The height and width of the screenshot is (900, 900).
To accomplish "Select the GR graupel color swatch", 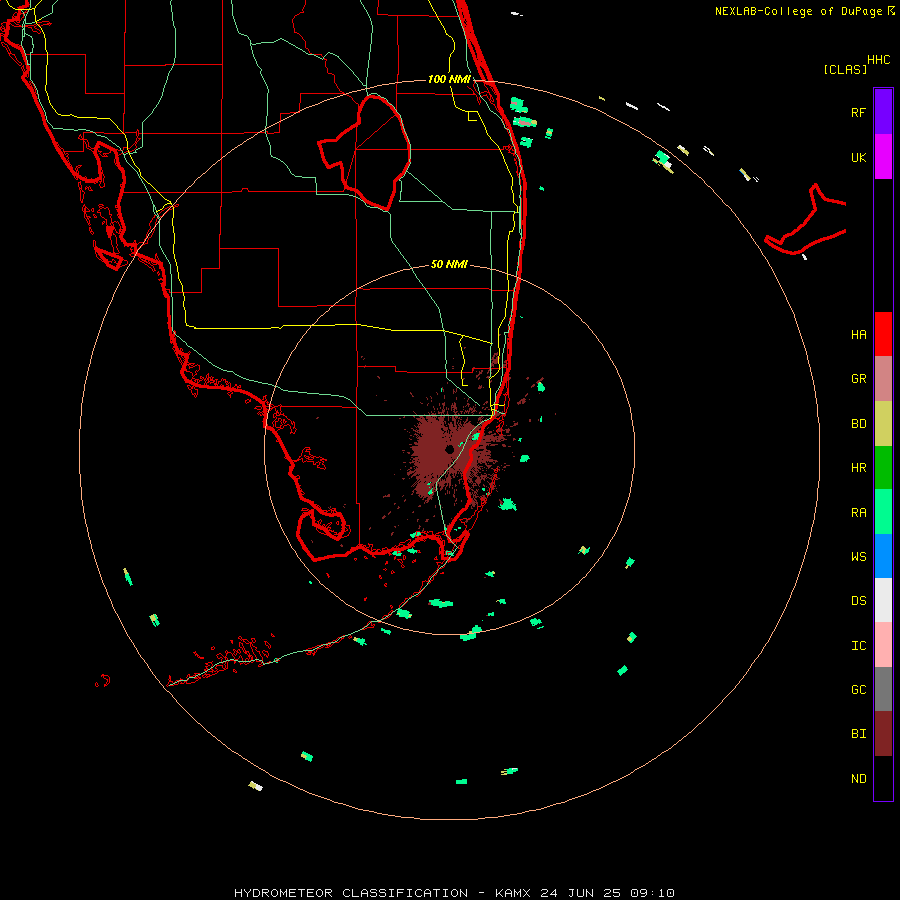I will pos(883,379).
